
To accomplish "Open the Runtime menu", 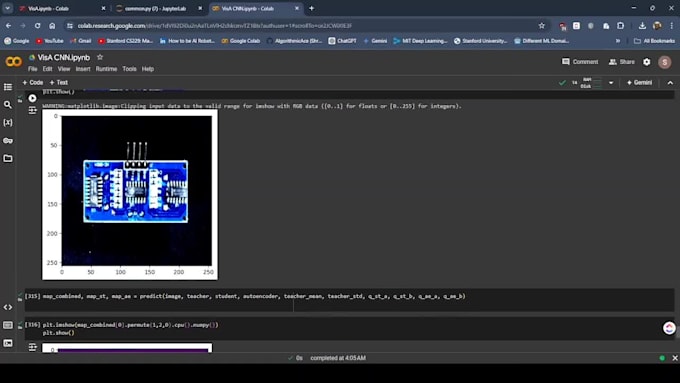I will tap(106, 69).
